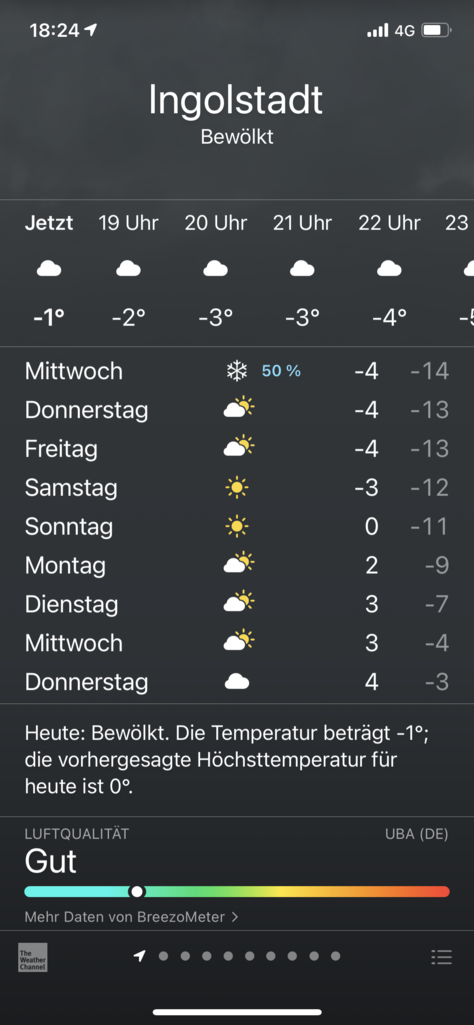Viewport: 474px width, 1025px height.
Task: Tap the 18:24 clock in status bar
Action: [54, 30]
